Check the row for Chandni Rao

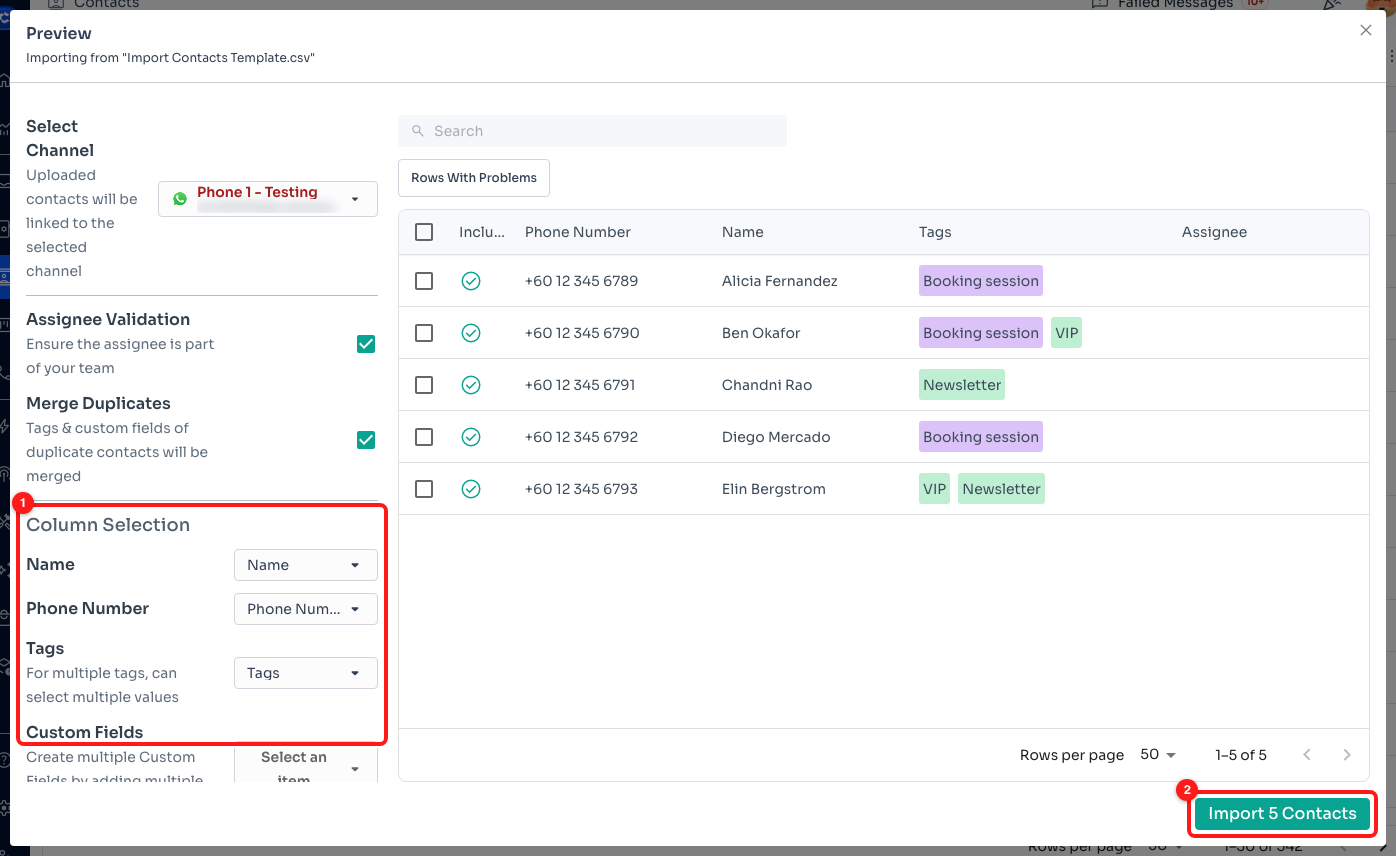pyautogui.click(x=424, y=385)
